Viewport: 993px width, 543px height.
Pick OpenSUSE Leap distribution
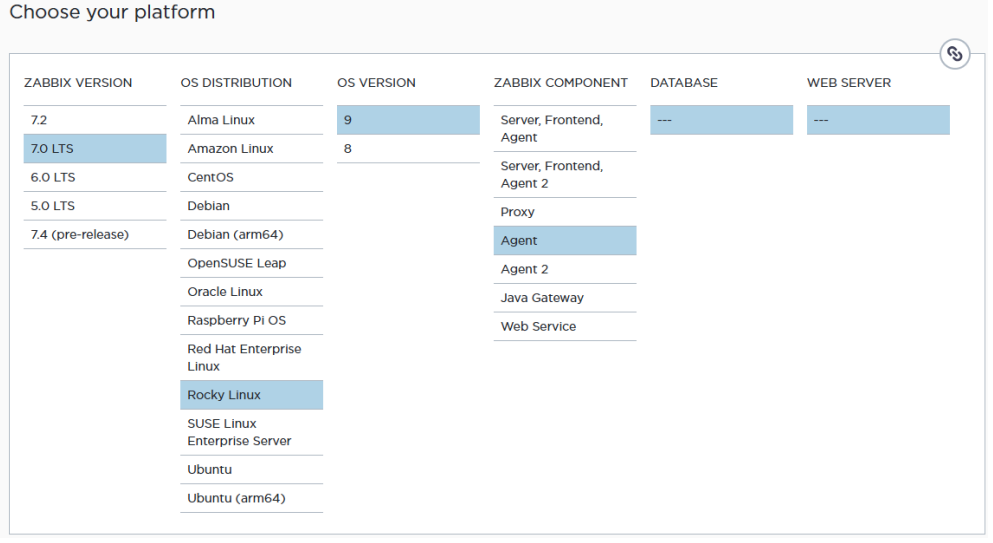click(251, 263)
